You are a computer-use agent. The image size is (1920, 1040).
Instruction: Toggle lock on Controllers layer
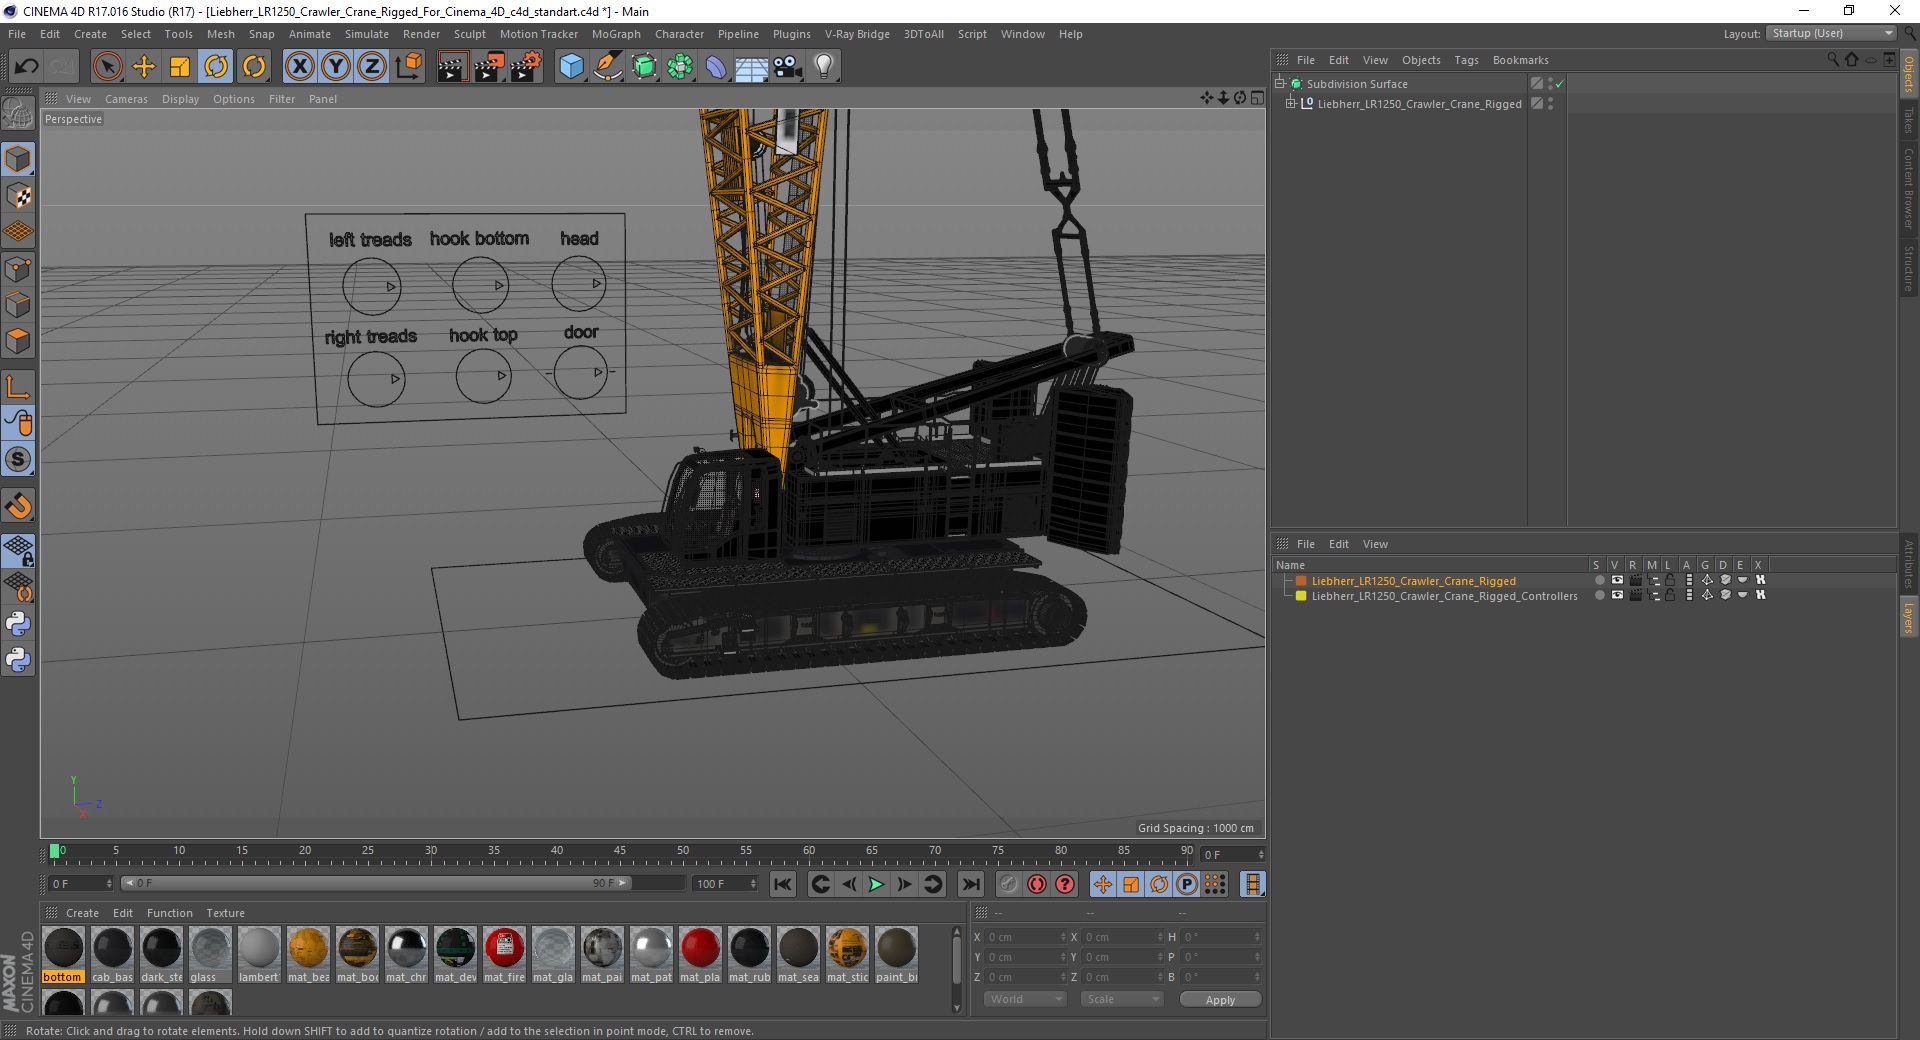point(1670,595)
